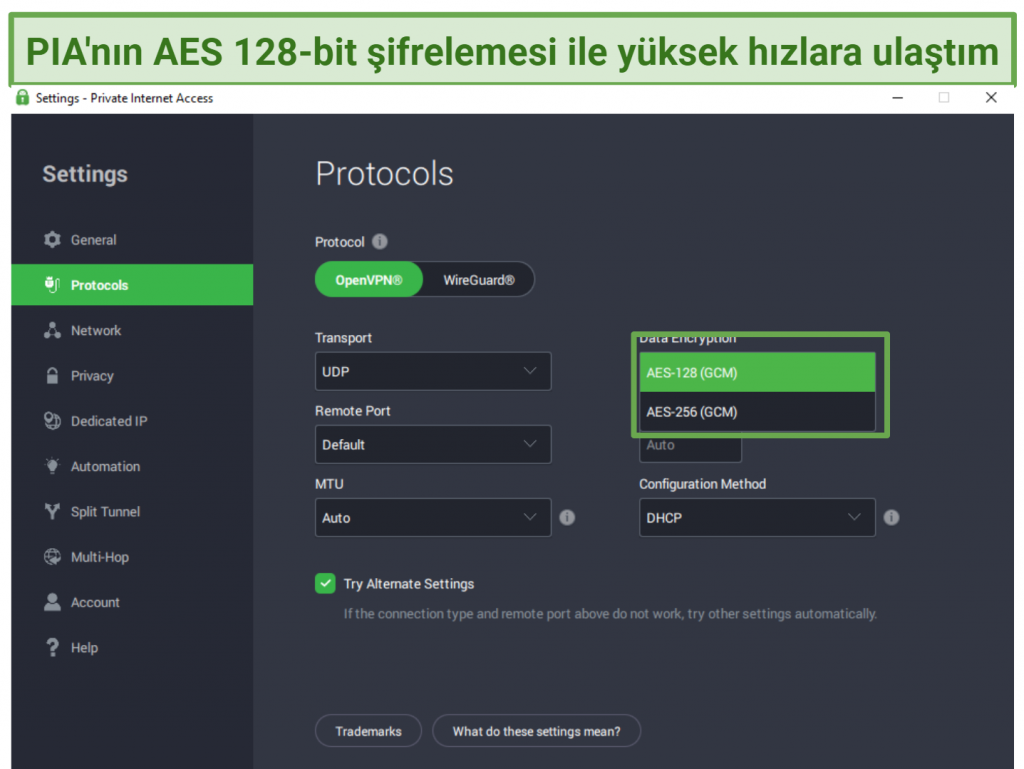Viewport: 1024px width, 769px height.
Task: Open the Account settings section
Action: pyautogui.click(x=95, y=603)
